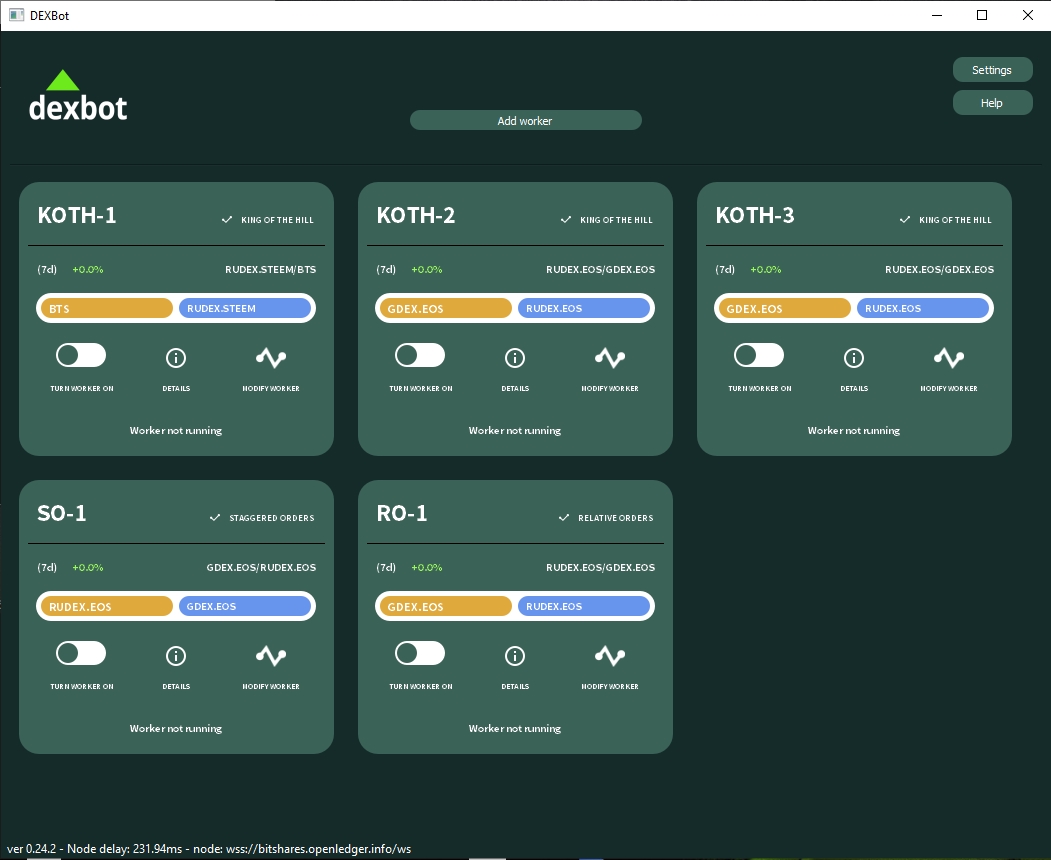Viewport: 1051px width, 860px height.
Task: Open details info icon for RO-1
Action: pyautogui.click(x=515, y=656)
